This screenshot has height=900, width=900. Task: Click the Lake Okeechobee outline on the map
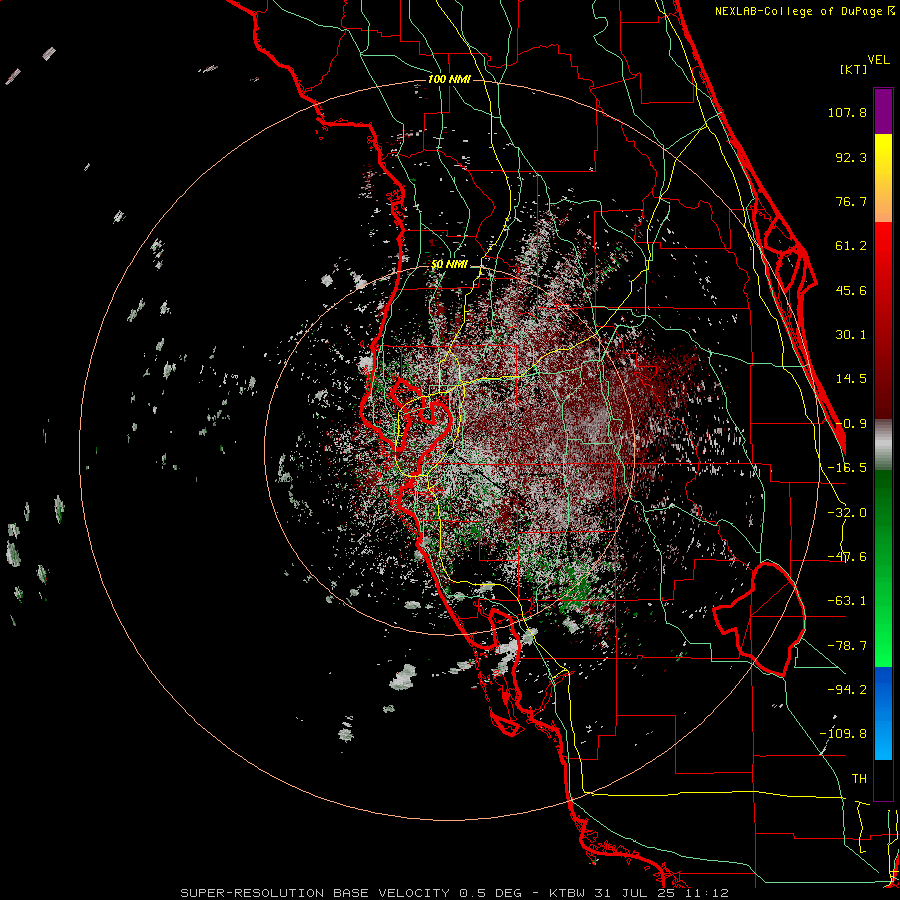[759, 619]
